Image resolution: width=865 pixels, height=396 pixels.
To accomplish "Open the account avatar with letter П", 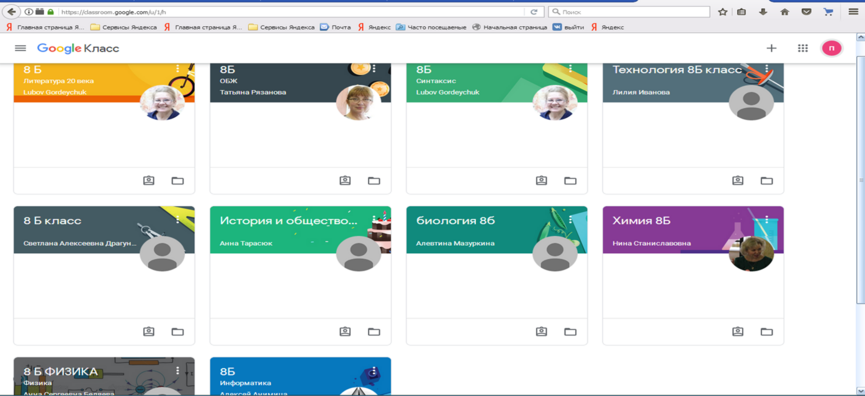I will point(832,49).
